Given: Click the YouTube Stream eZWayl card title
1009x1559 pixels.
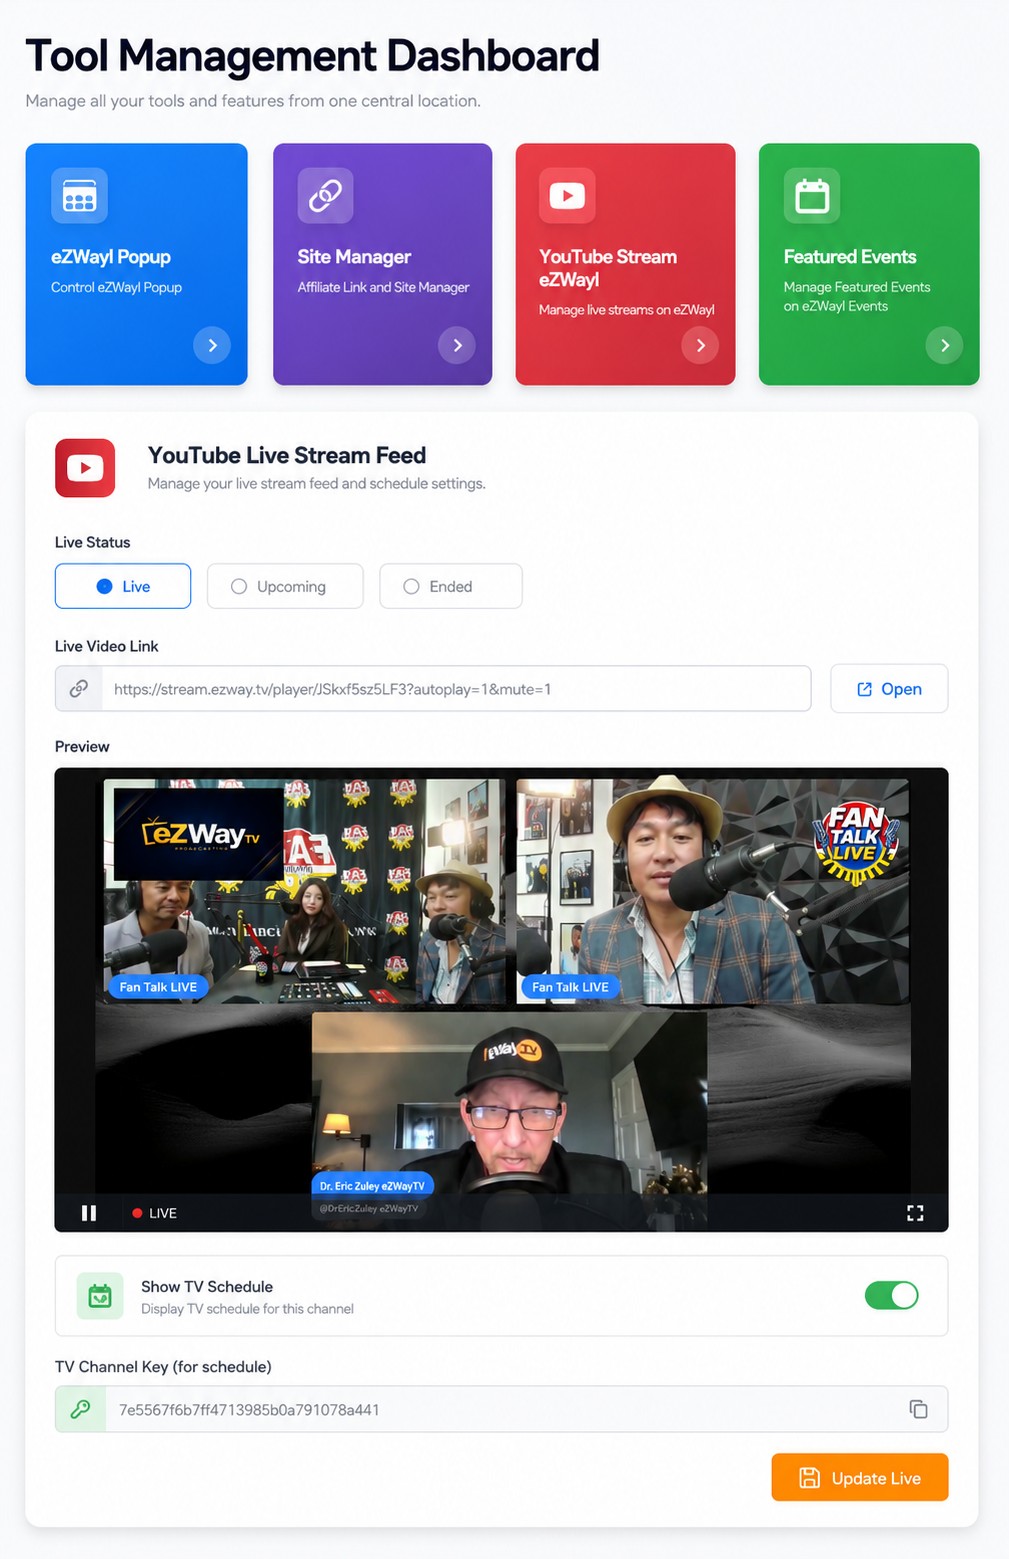Looking at the screenshot, I should tap(608, 268).
